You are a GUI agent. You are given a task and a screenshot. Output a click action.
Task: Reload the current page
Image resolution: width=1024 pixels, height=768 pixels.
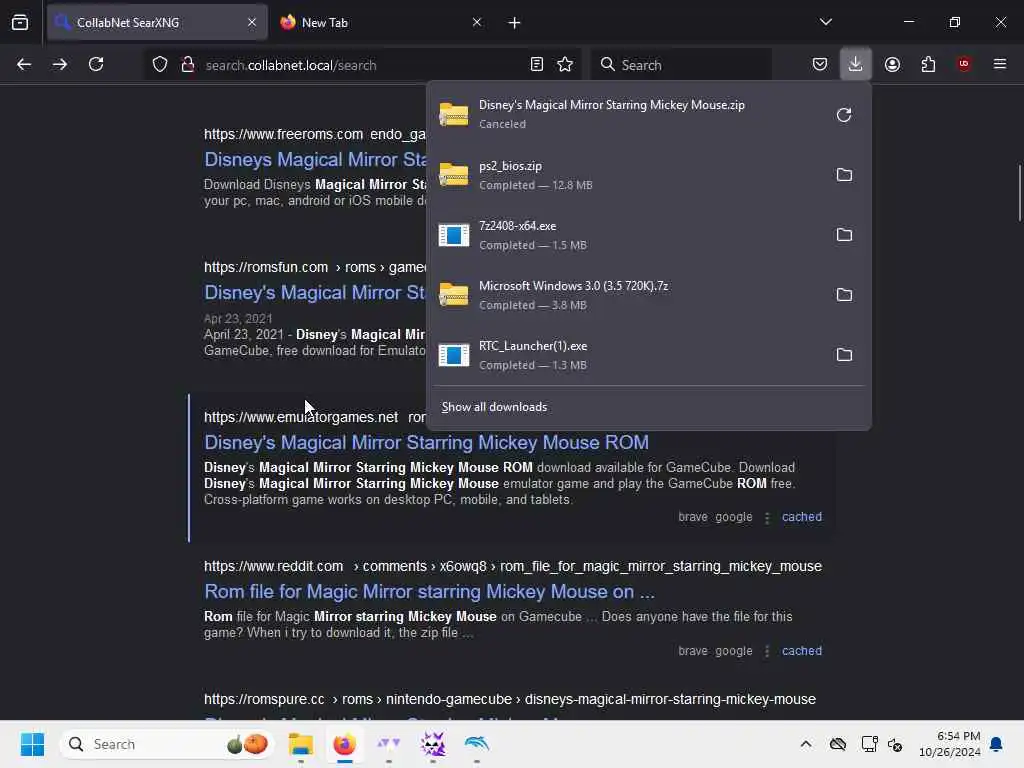(96, 64)
